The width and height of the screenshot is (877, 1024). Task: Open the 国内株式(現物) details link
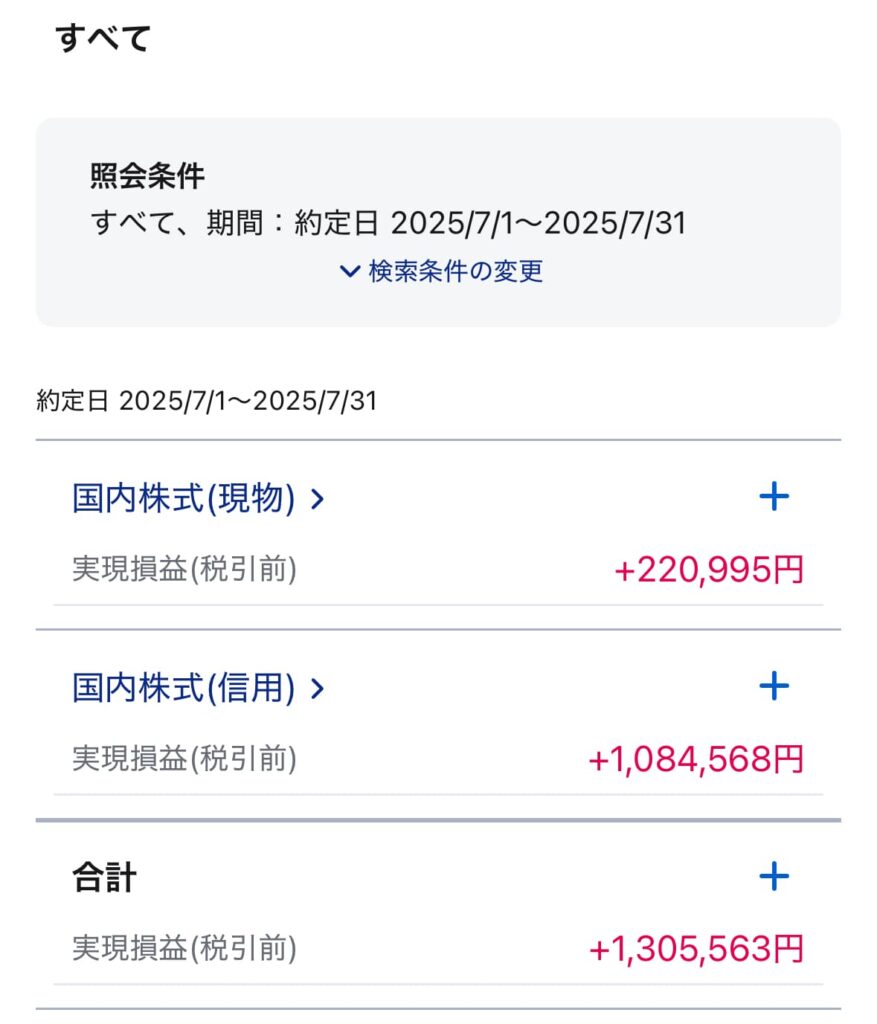184,498
